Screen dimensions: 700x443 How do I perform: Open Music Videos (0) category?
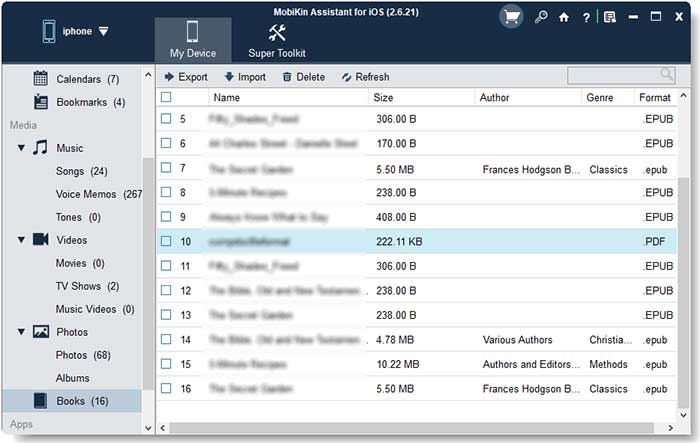click(95, 309)
